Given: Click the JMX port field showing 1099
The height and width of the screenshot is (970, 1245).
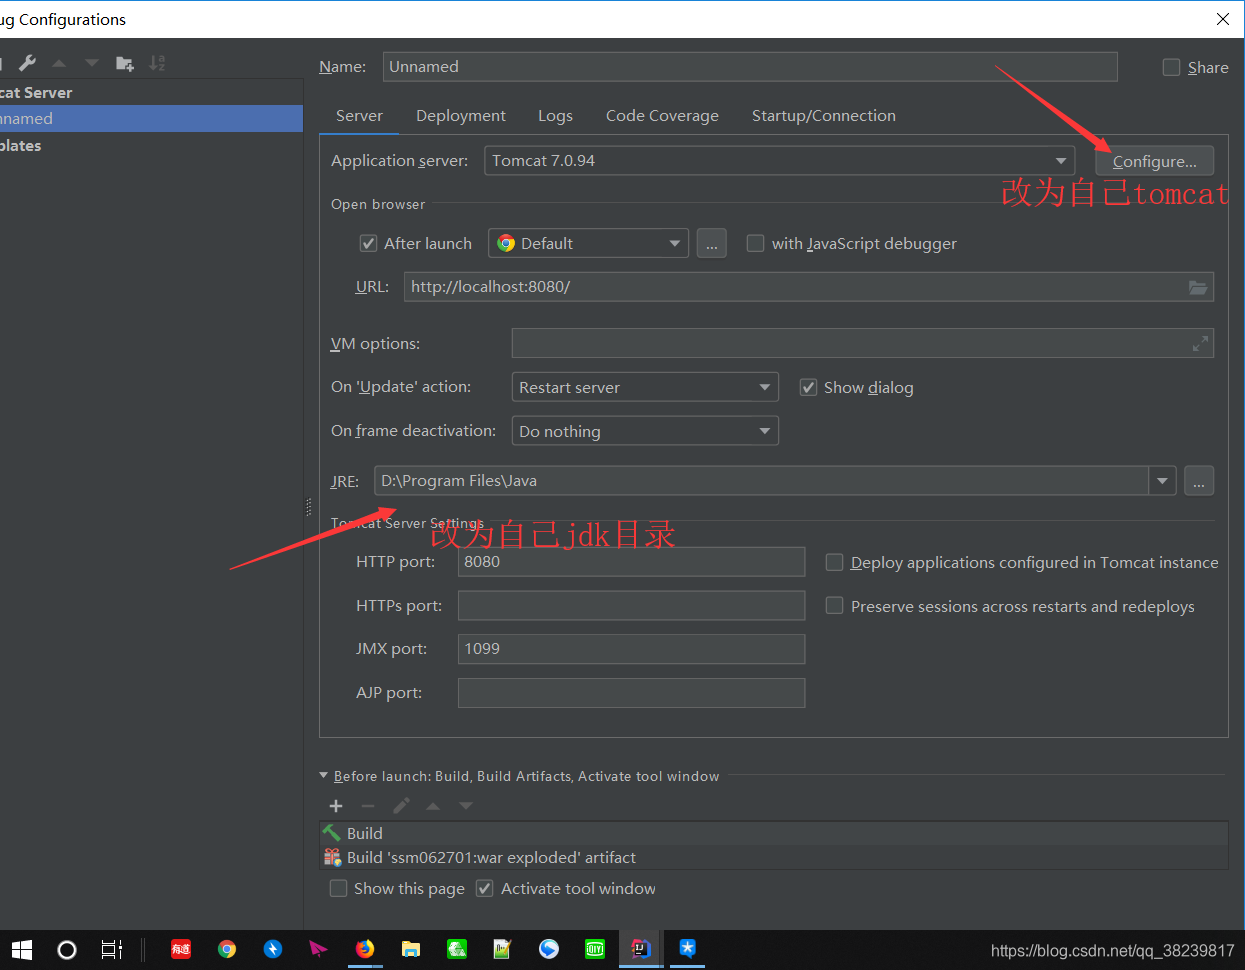Looking at the screenshot, I should [631, 649].
